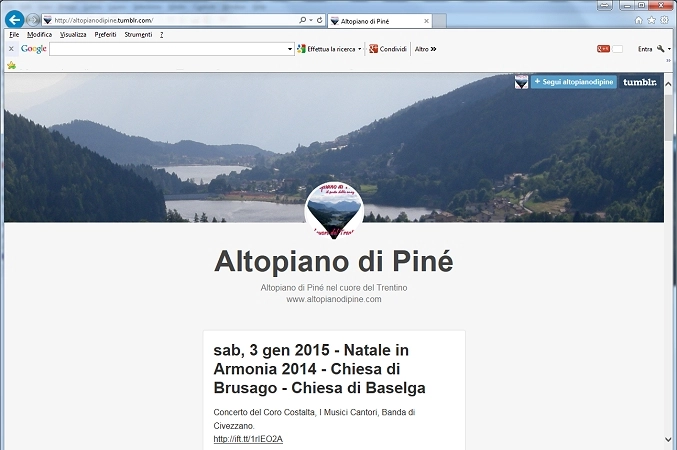Click the Google toolbar search input field
Viewport: 677px width, 450px height.
pos(168,49)
